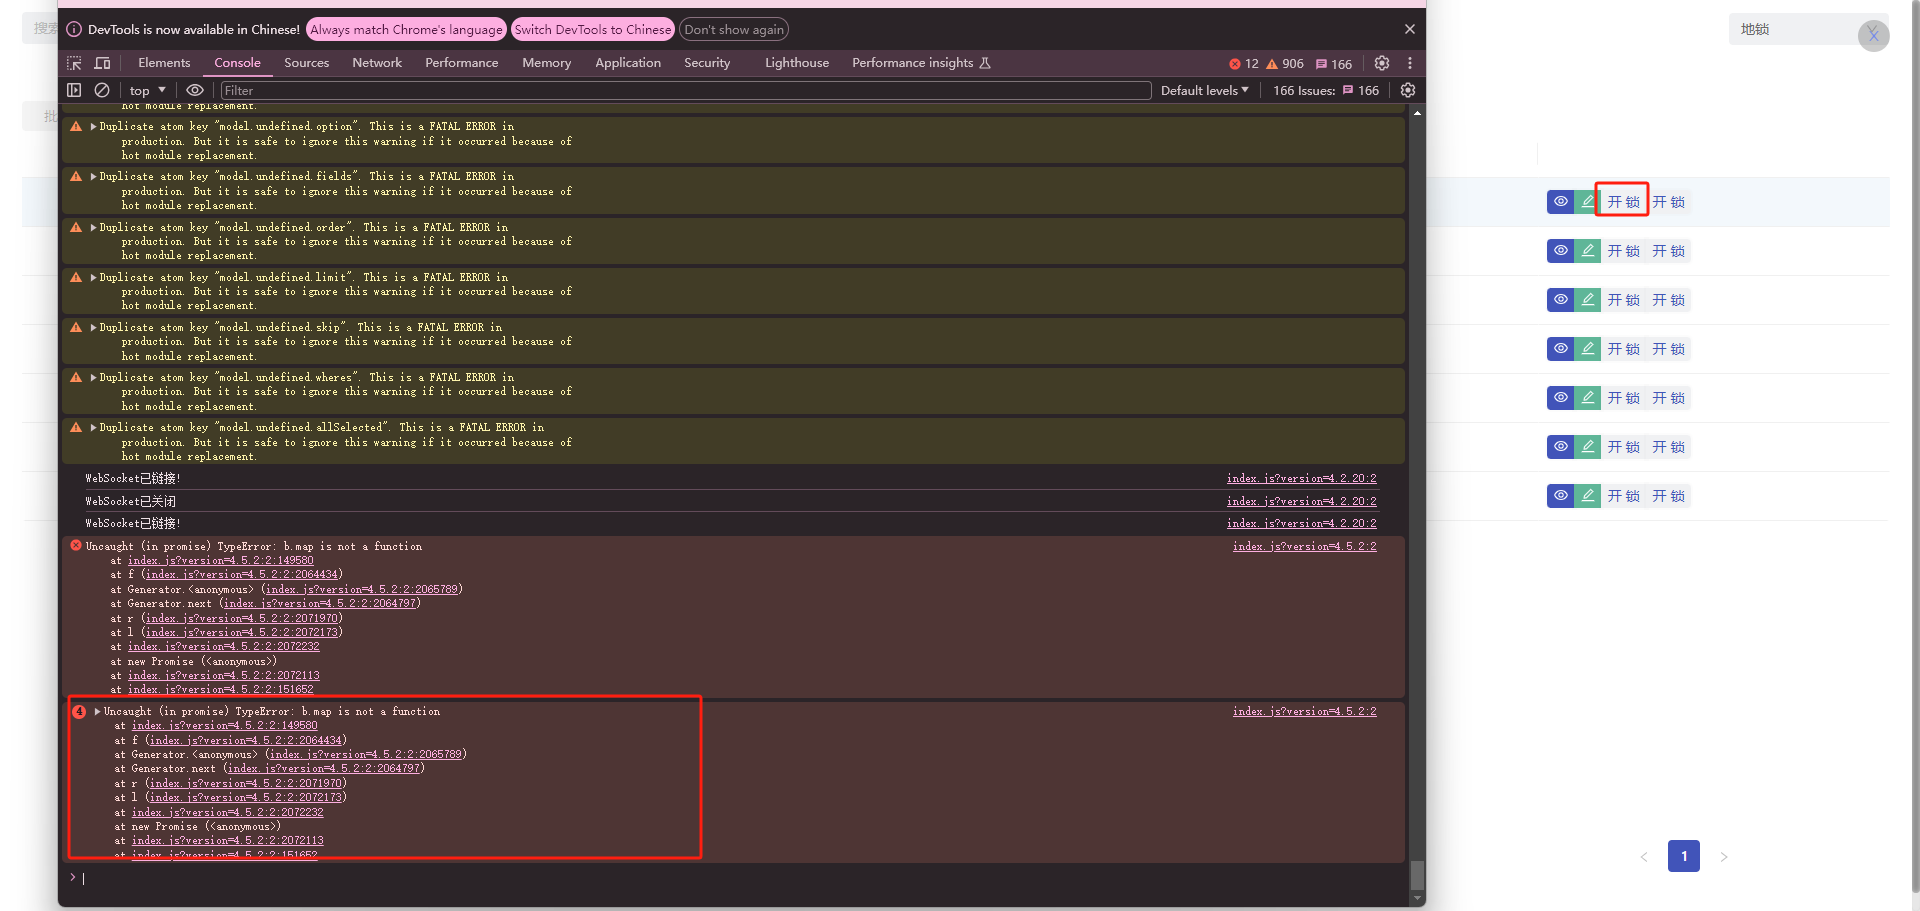Click the edit pencil icon in first table row
1920x911 pixels.
[x=1588, y=202]
